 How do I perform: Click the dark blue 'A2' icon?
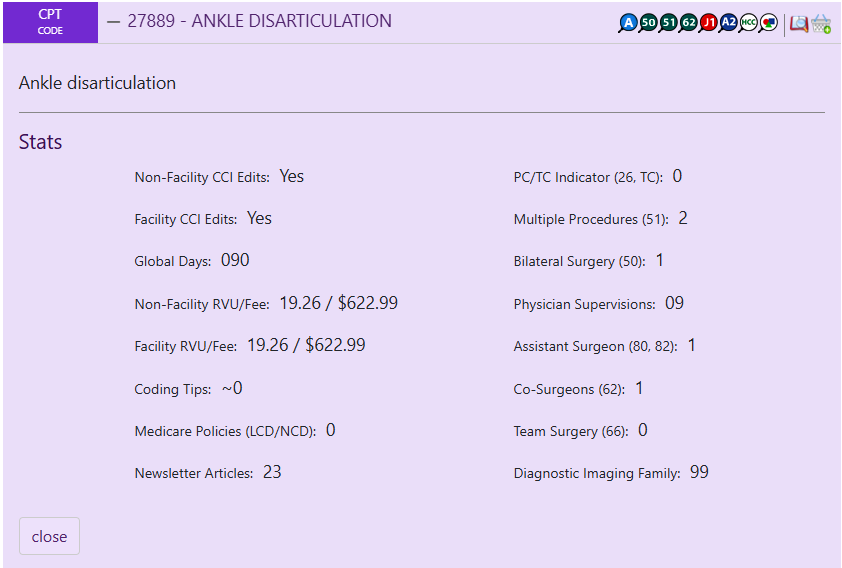[728, 22]
